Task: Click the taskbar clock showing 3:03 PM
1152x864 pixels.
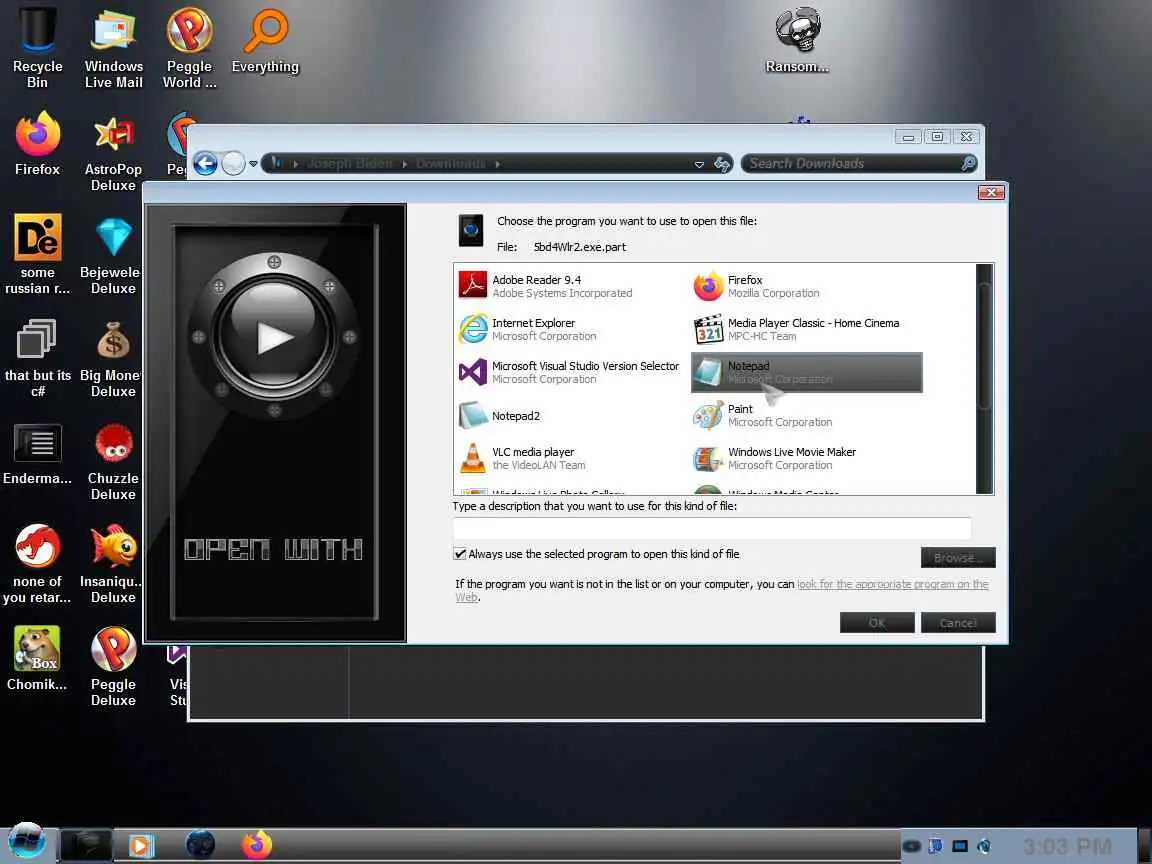Action: 1067,846
